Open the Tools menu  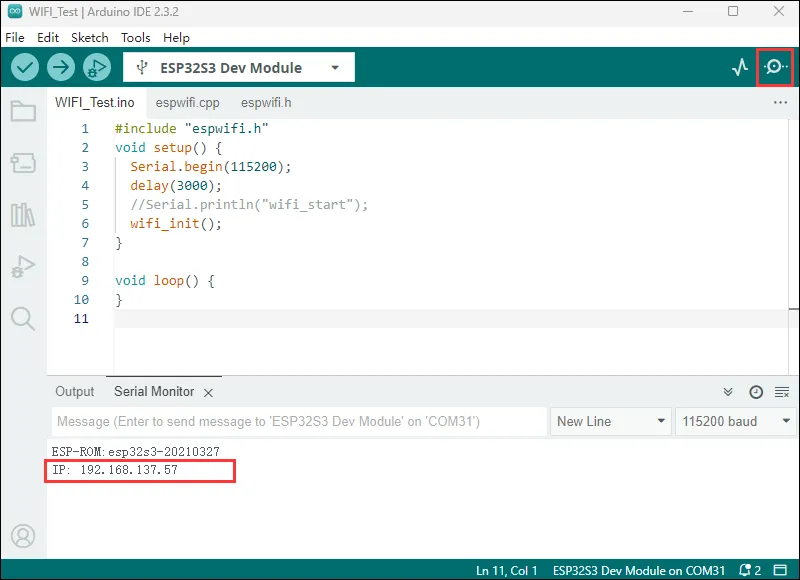[x=135, y=37]
